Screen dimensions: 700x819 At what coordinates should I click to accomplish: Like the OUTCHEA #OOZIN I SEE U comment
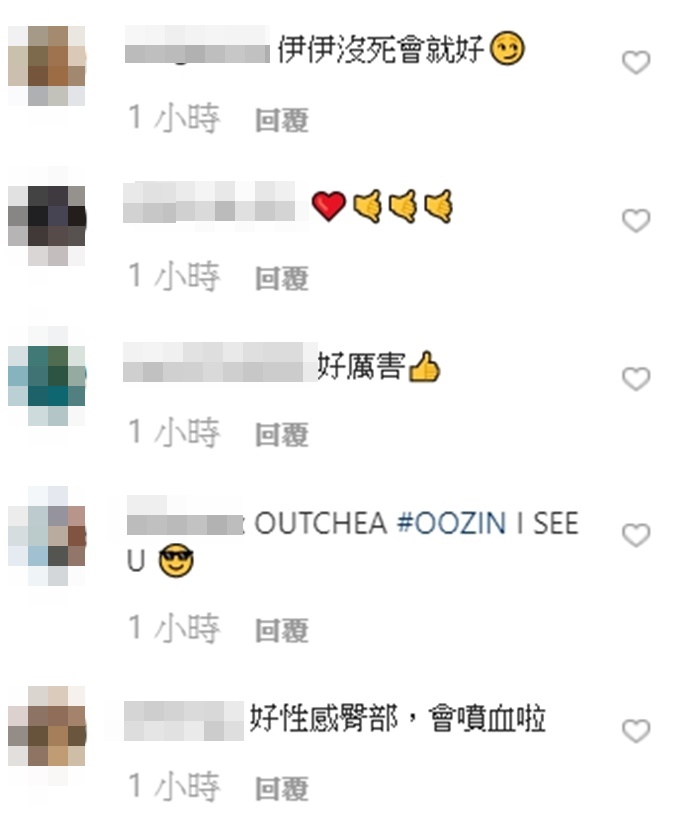point(636,535)
